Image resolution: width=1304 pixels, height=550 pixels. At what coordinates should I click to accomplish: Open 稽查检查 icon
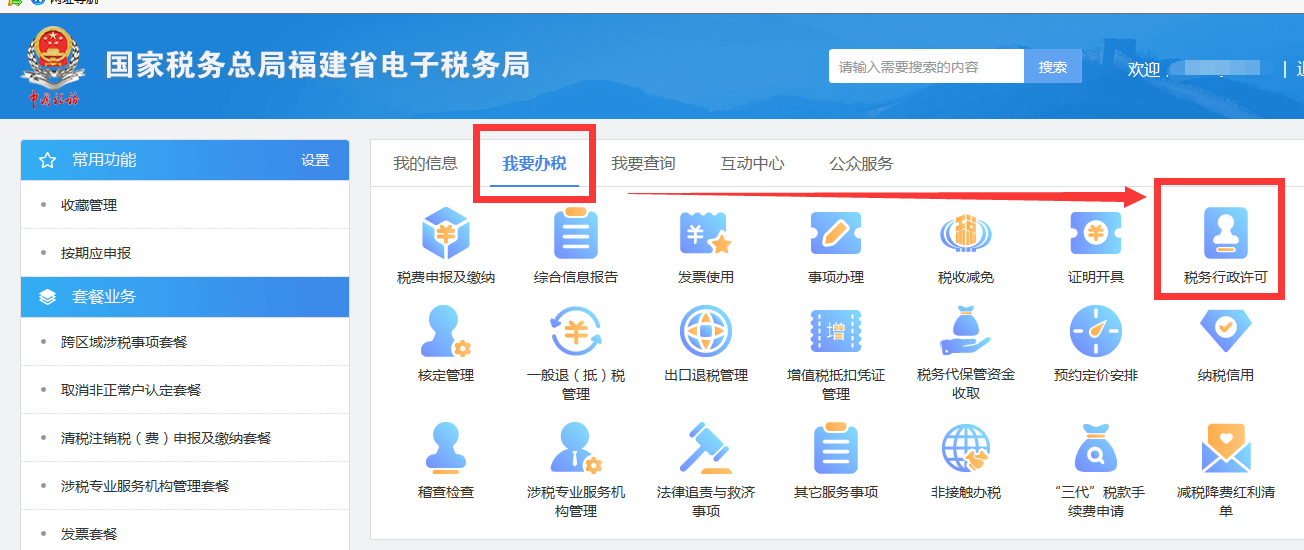tap(446, 448)
